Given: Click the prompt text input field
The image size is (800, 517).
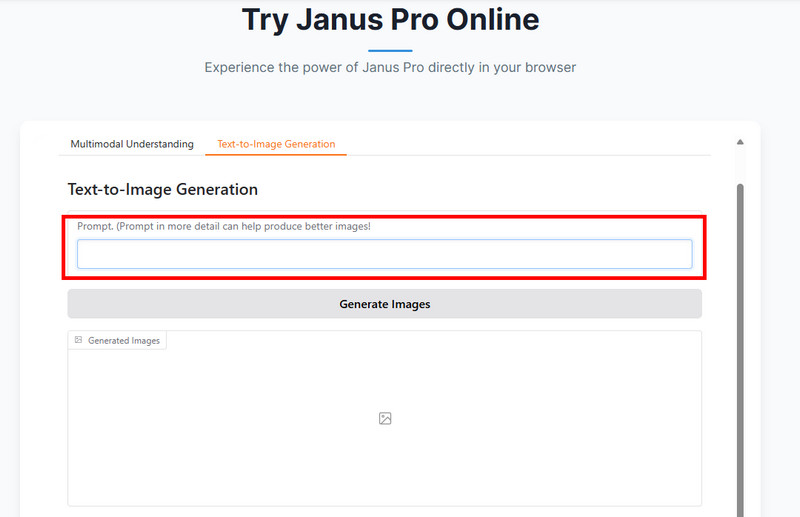Looking at the screenshot, I should point(385,254).
